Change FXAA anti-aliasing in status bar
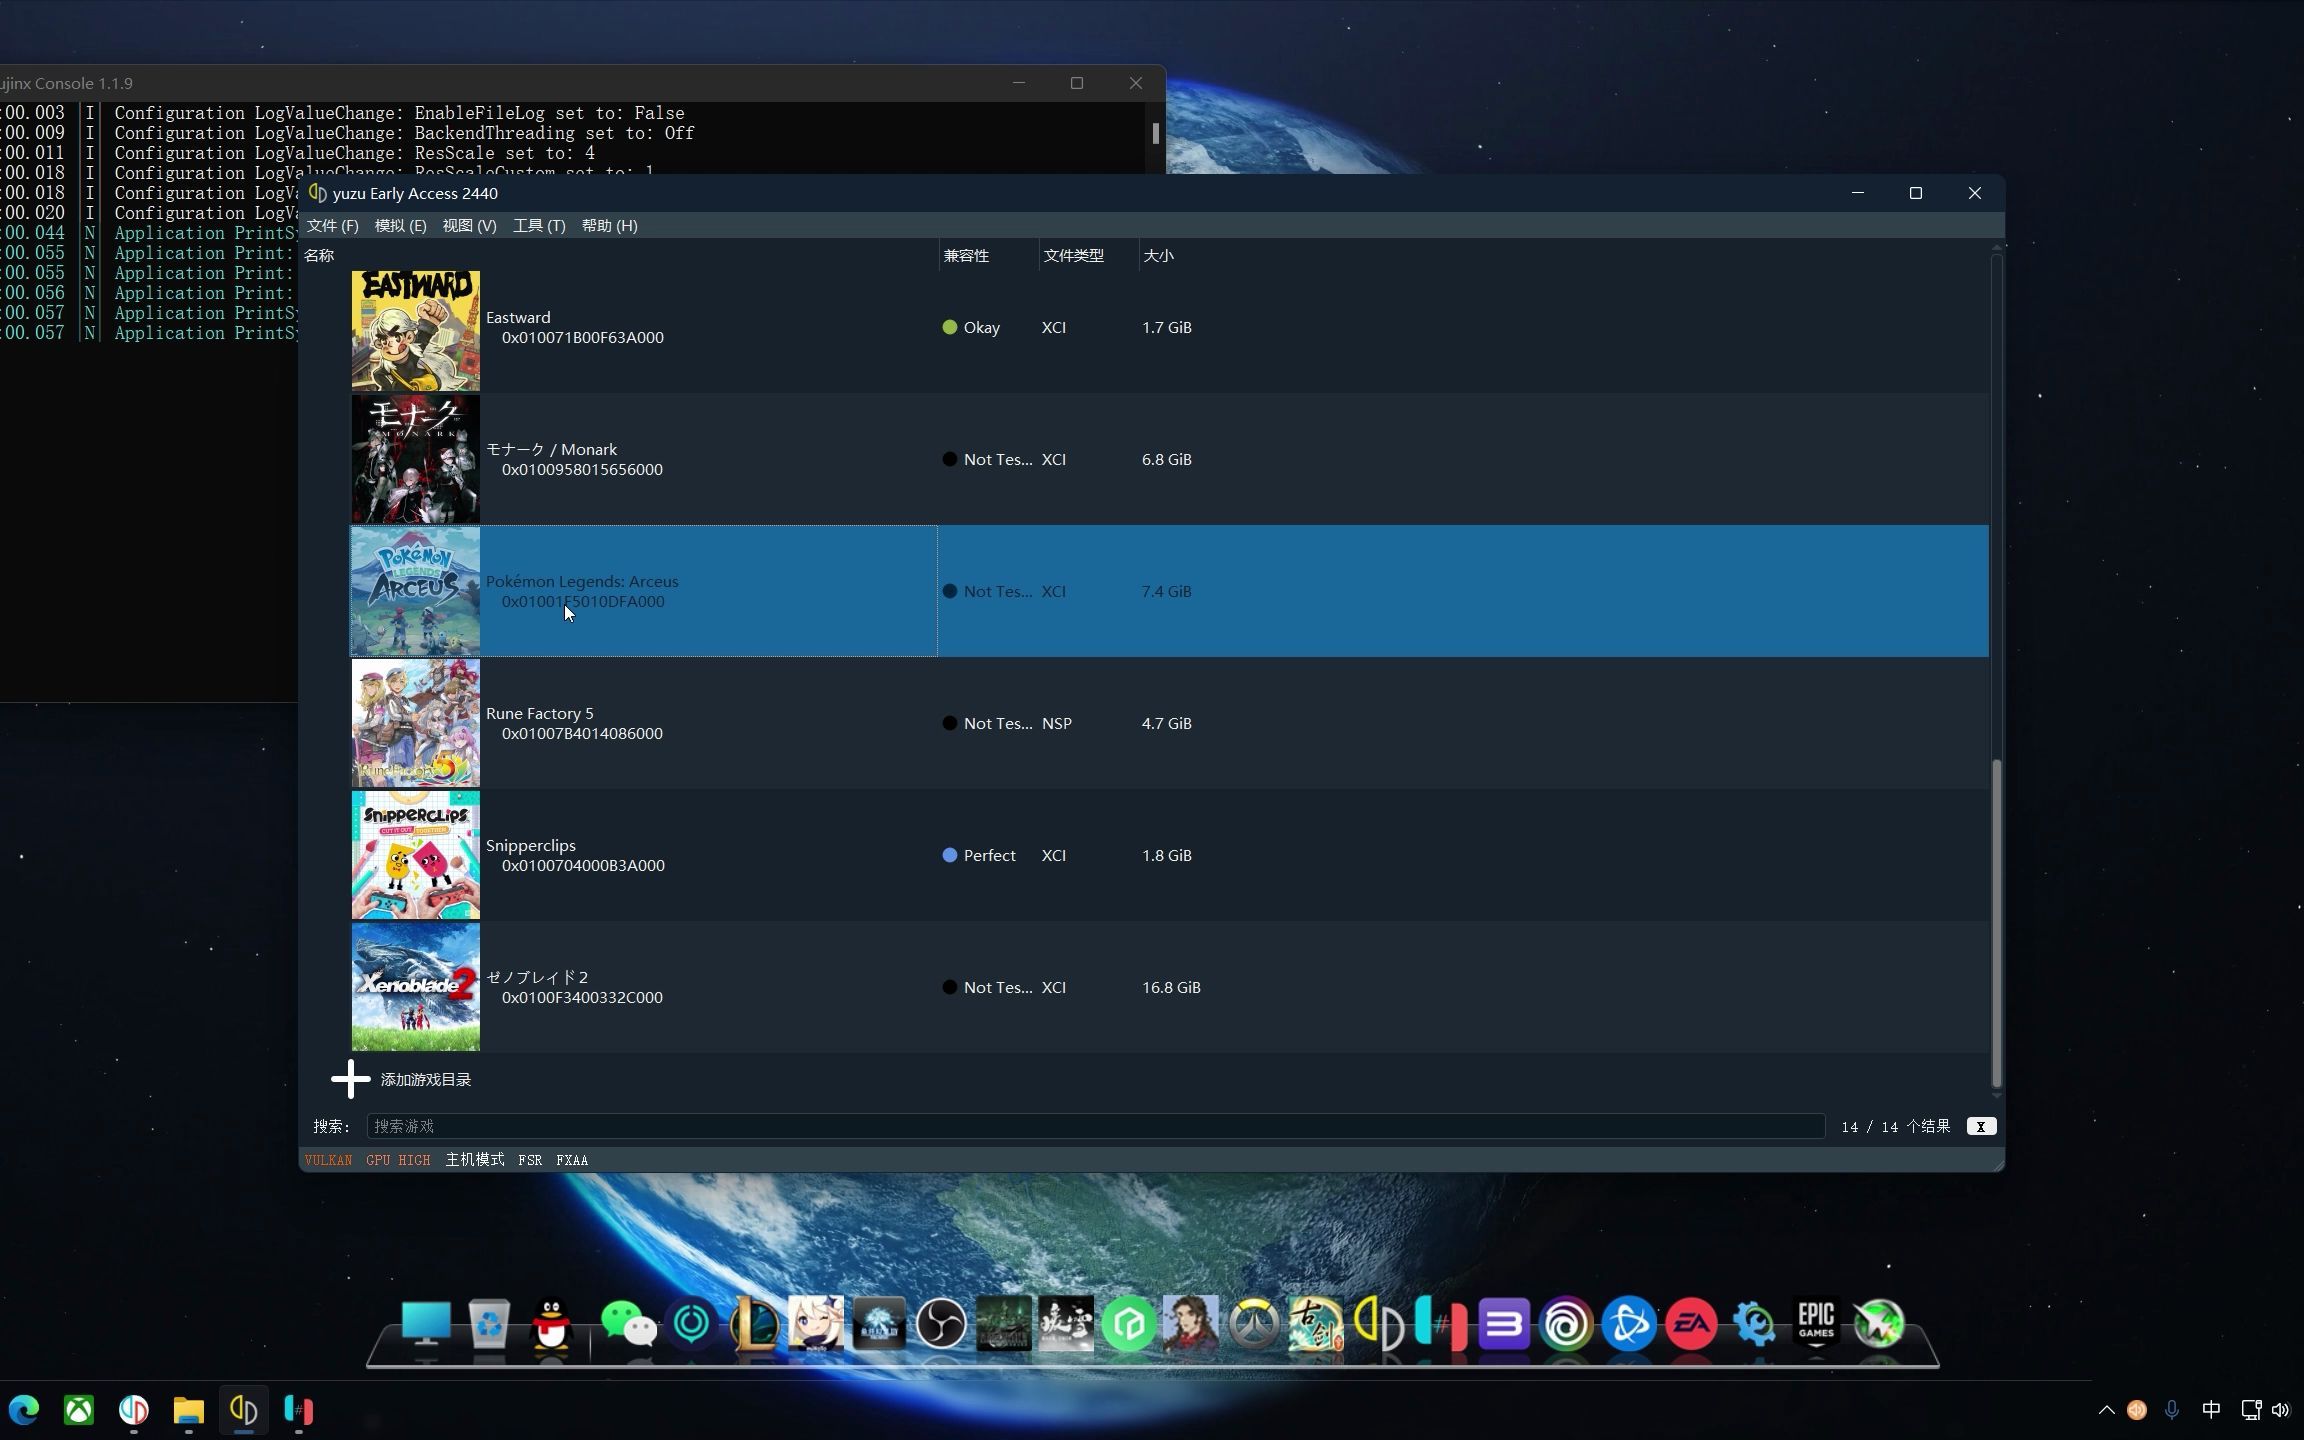 (572, 1160)
